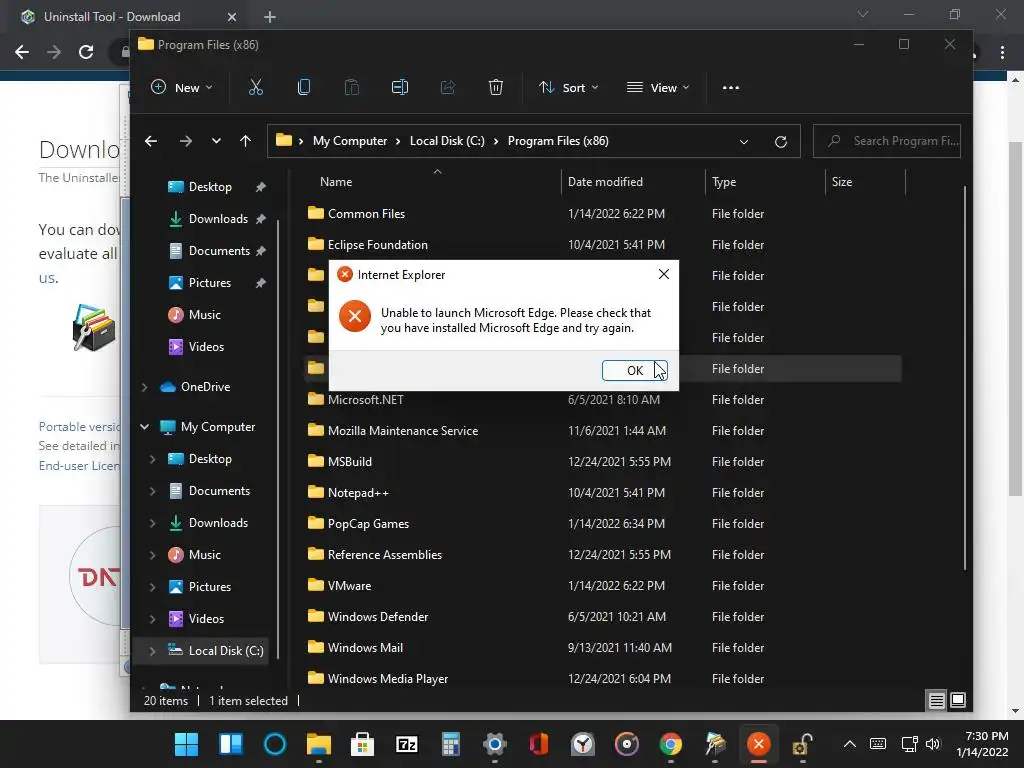Select the Windows Mail folder
The height and width of the screenshot is (768, 1024).
[604, 648]
